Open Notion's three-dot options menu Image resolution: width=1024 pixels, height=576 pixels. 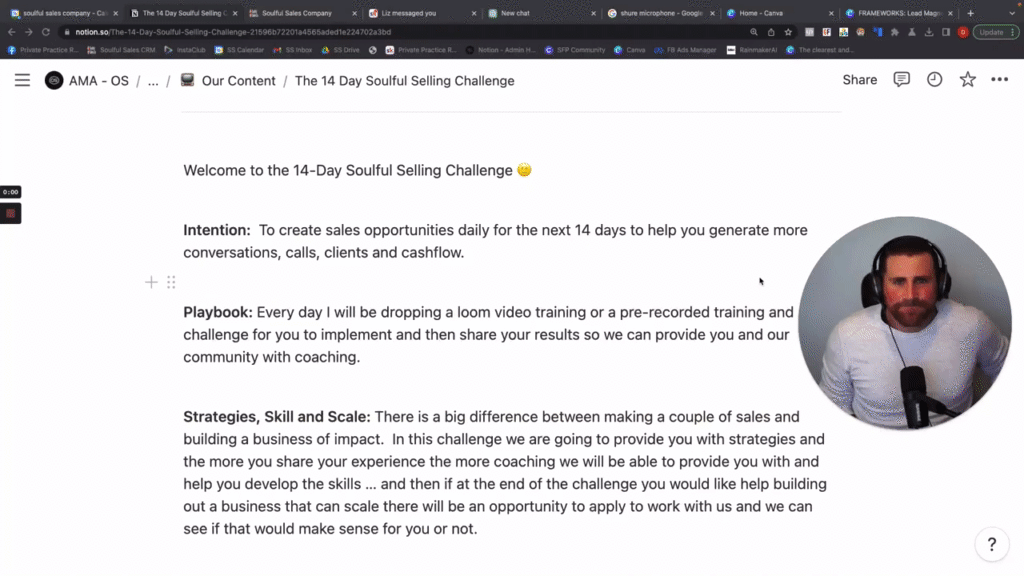[998, 80]
